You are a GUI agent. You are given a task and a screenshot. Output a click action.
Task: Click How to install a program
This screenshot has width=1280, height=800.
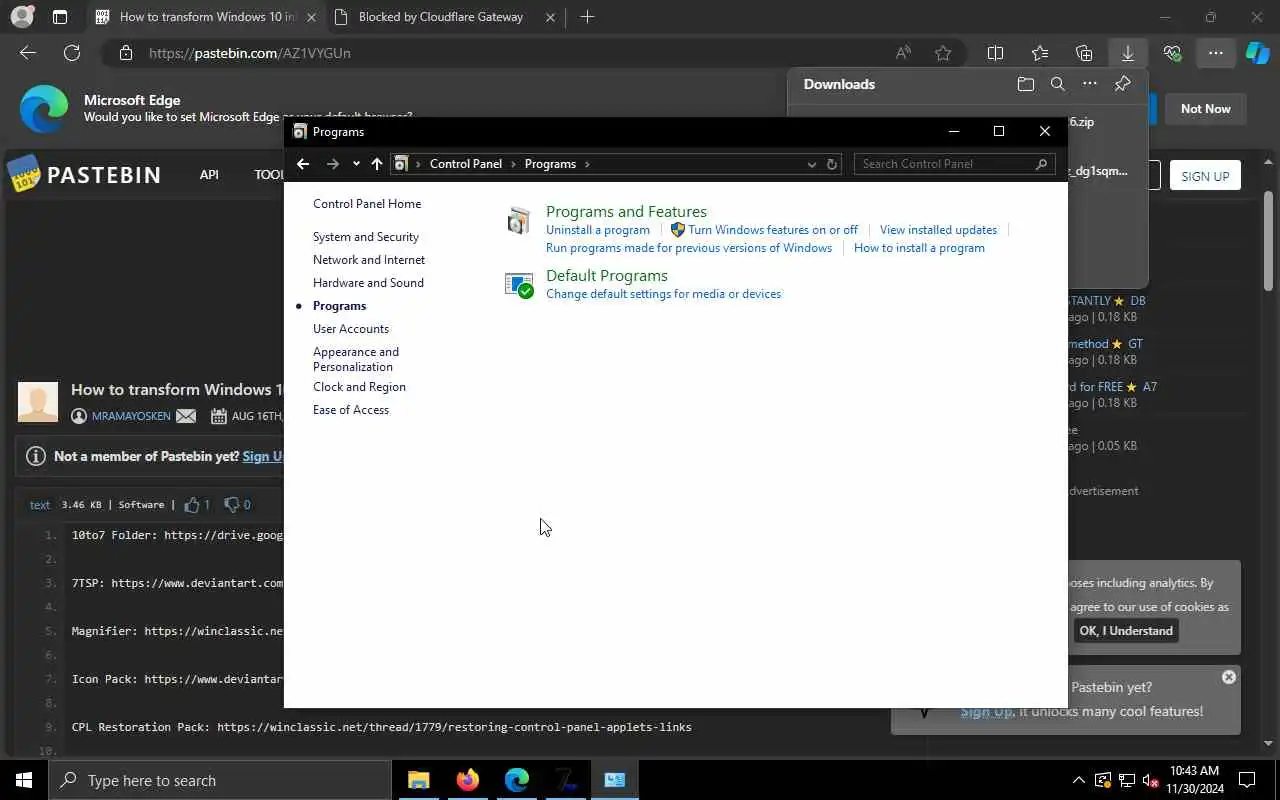tap(919, 248)
